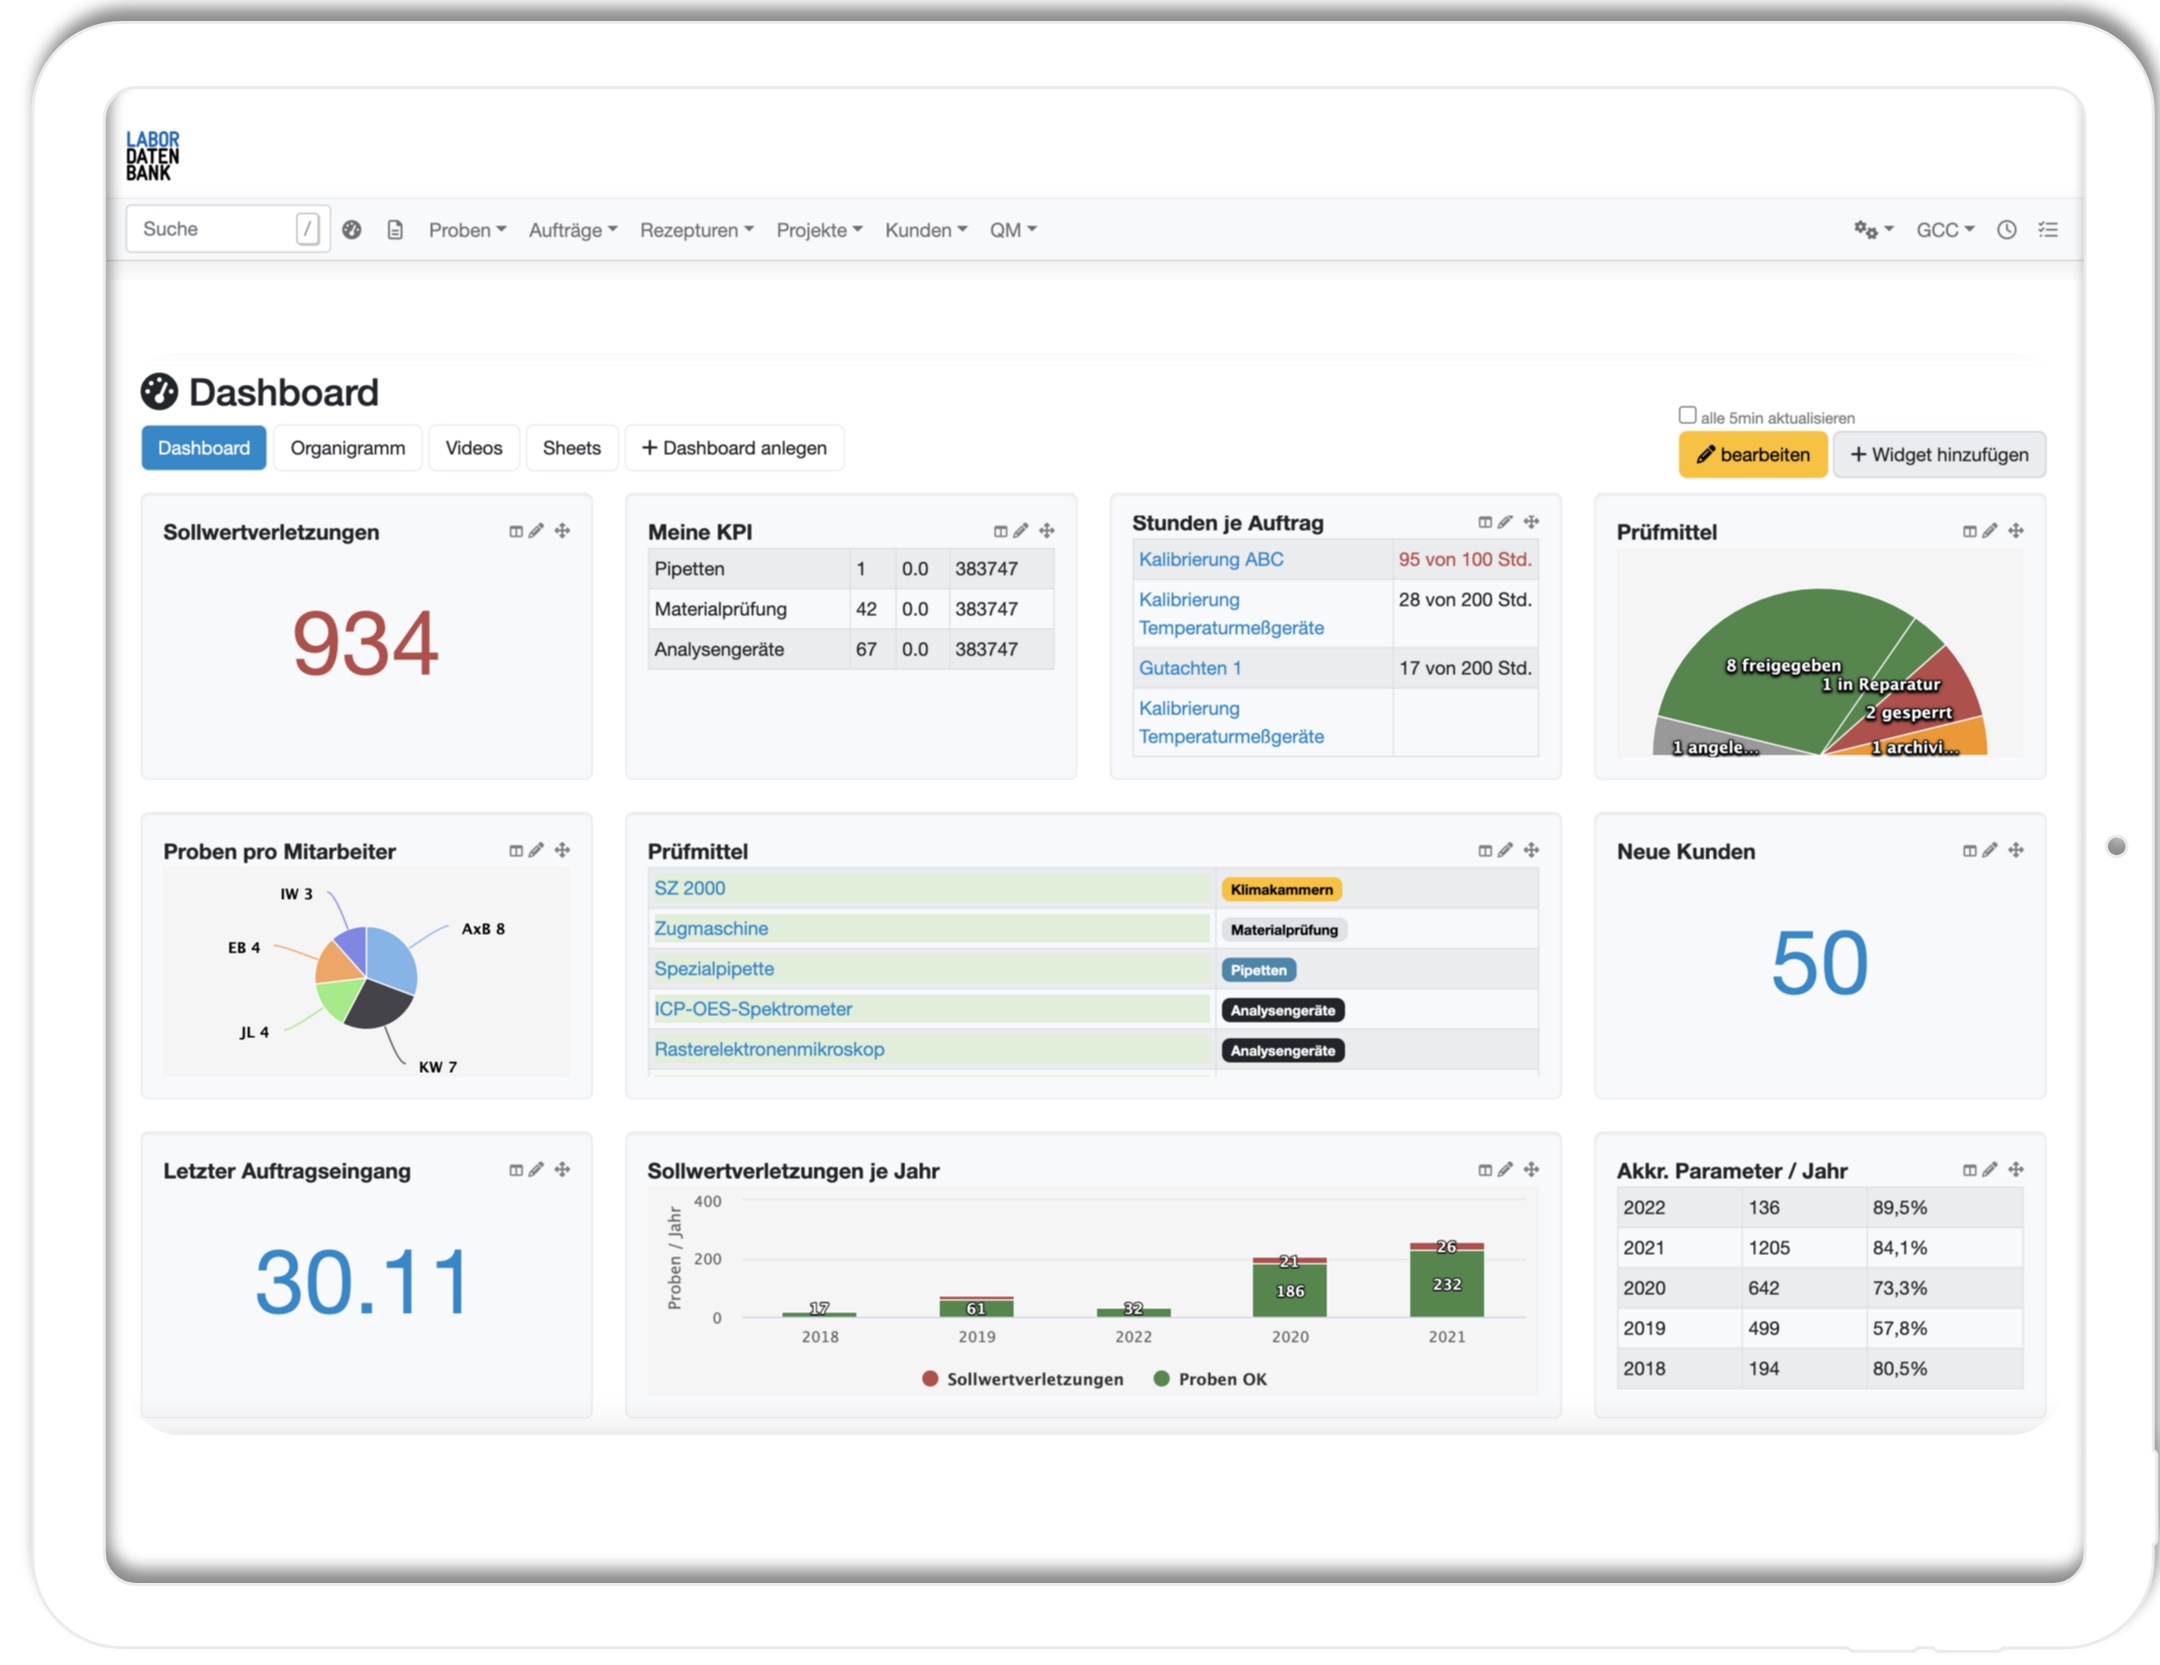Viewport: 2160px width, 1665px height.
Task: Click the task list icon at top right
Action: (2048, 230)
